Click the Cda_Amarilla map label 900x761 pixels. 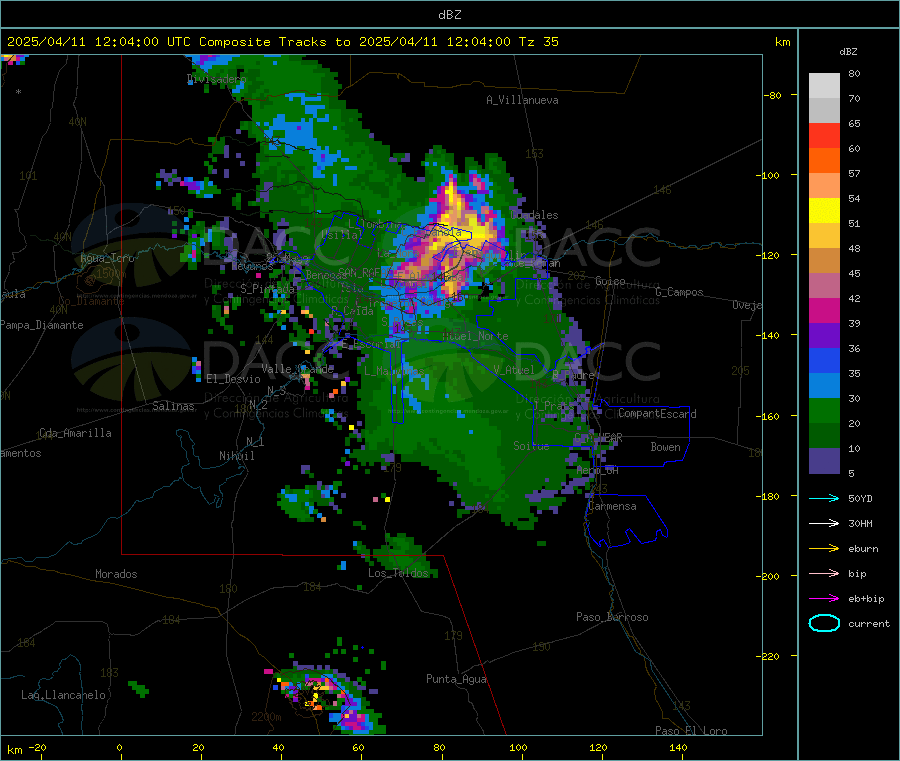75,433
